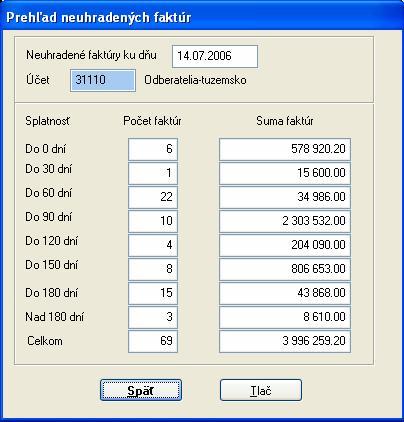
Task: Click the Celkom total label
Action: click(x=45, y=341)
